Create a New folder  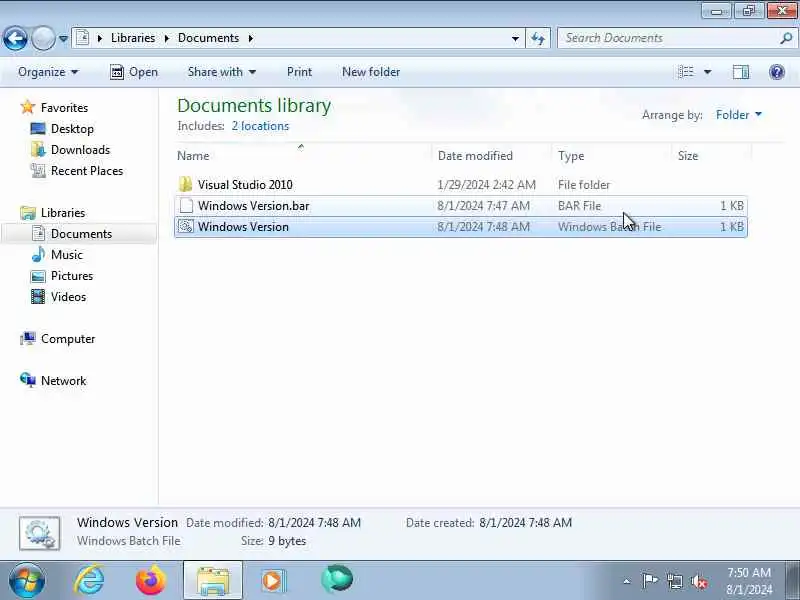pyautogui.click(x=371, y=72)
